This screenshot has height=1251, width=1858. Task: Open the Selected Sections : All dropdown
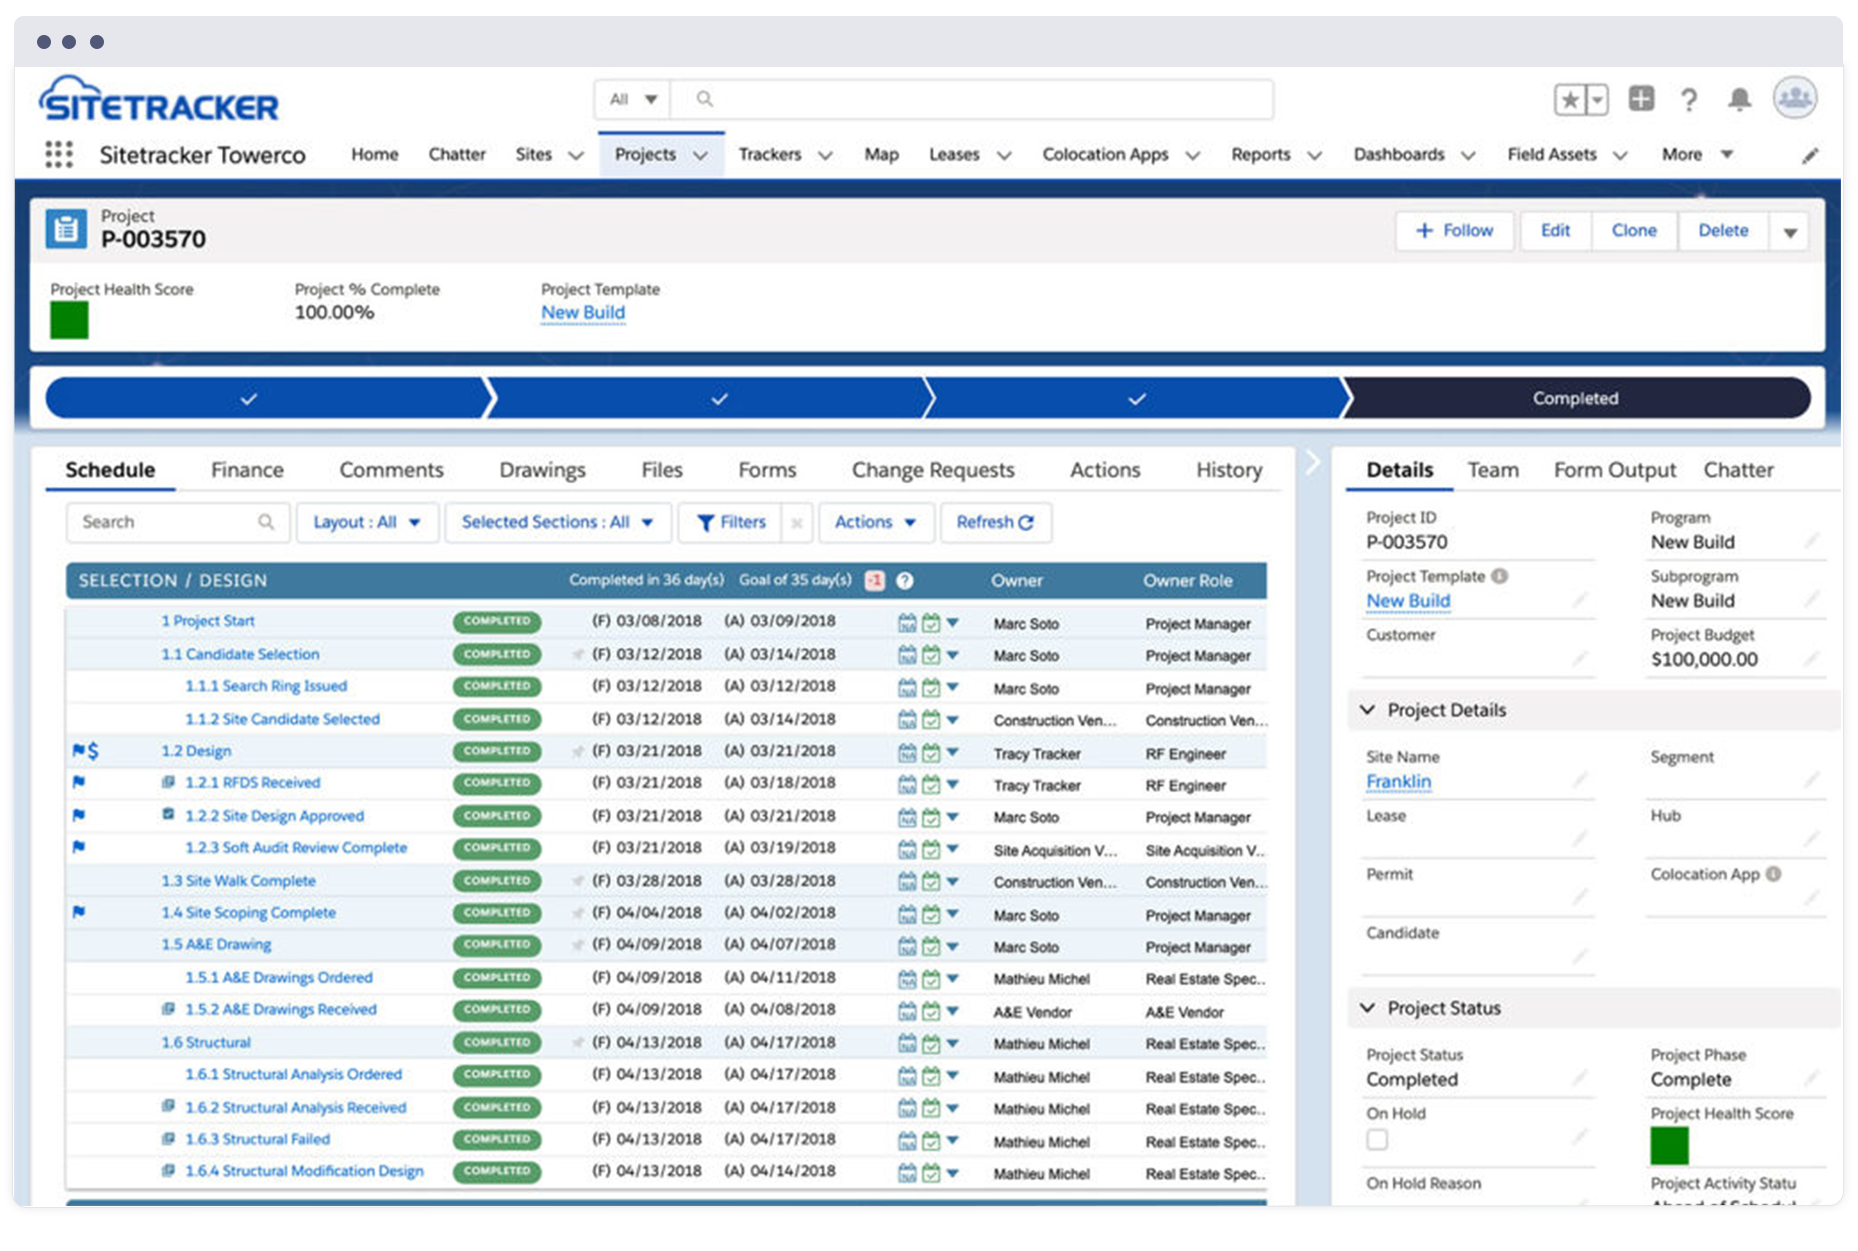tap(557, 522)
